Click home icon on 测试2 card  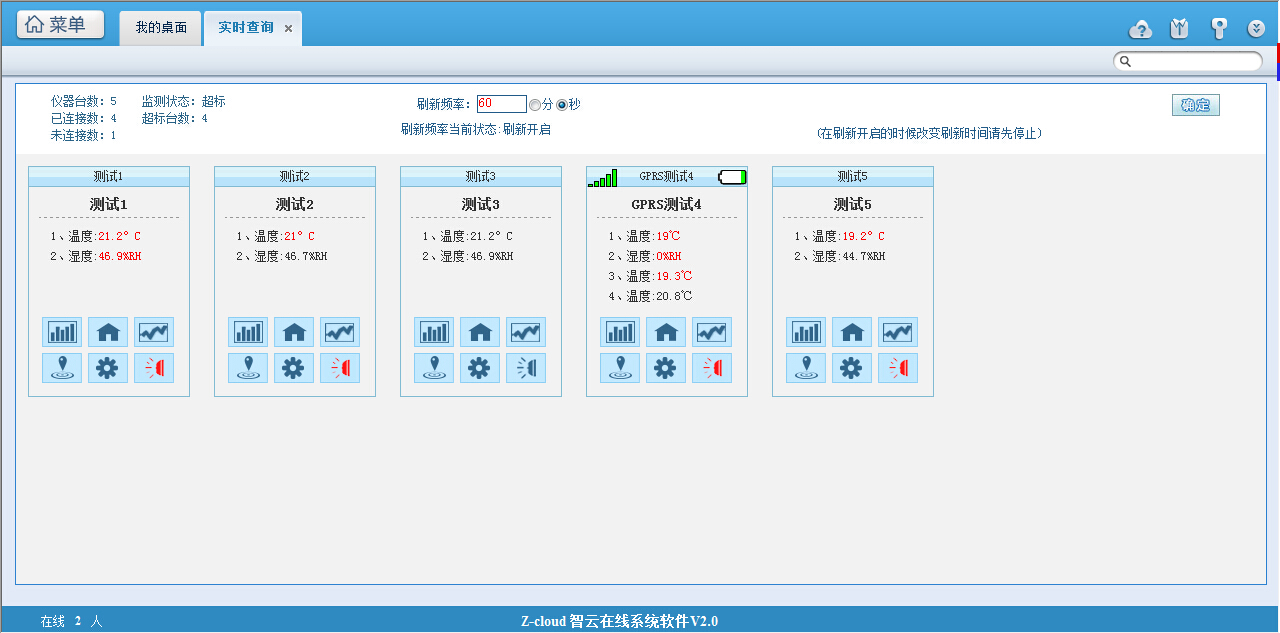coord(294,332)
